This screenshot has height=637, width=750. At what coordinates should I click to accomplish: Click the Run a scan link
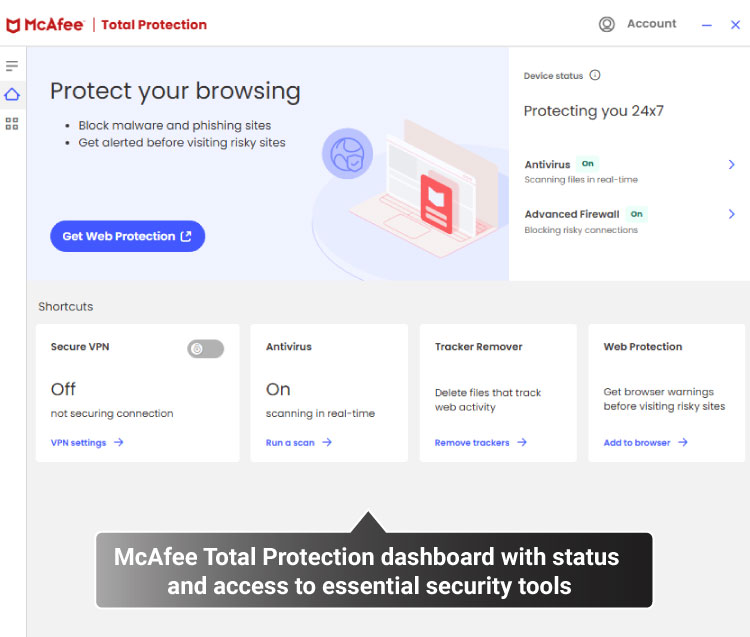point(290,442)
